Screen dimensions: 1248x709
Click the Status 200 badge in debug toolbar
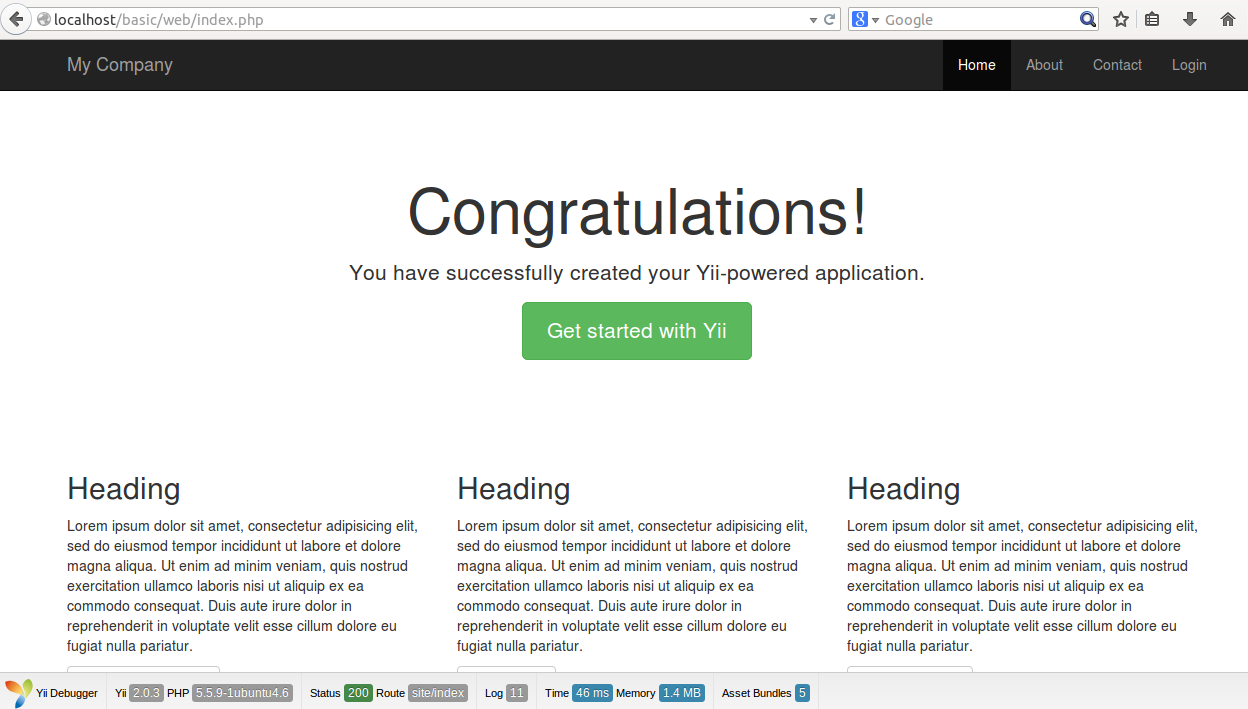(x=357, y=692)
